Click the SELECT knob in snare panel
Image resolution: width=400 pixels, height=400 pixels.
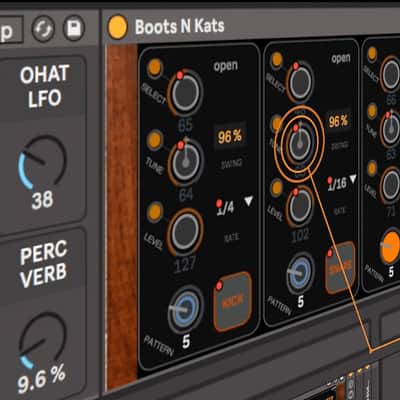point(300,82)
